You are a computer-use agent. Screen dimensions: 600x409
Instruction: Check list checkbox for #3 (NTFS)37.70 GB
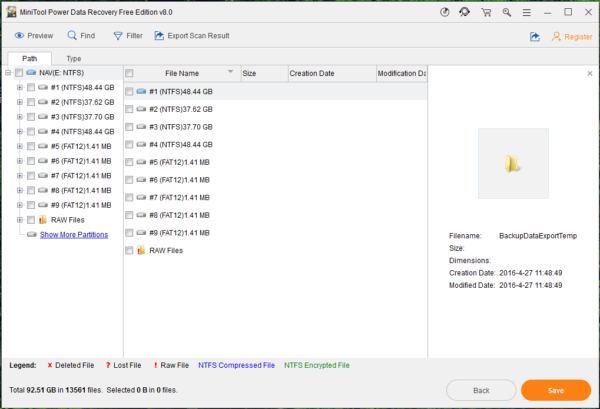129,127
